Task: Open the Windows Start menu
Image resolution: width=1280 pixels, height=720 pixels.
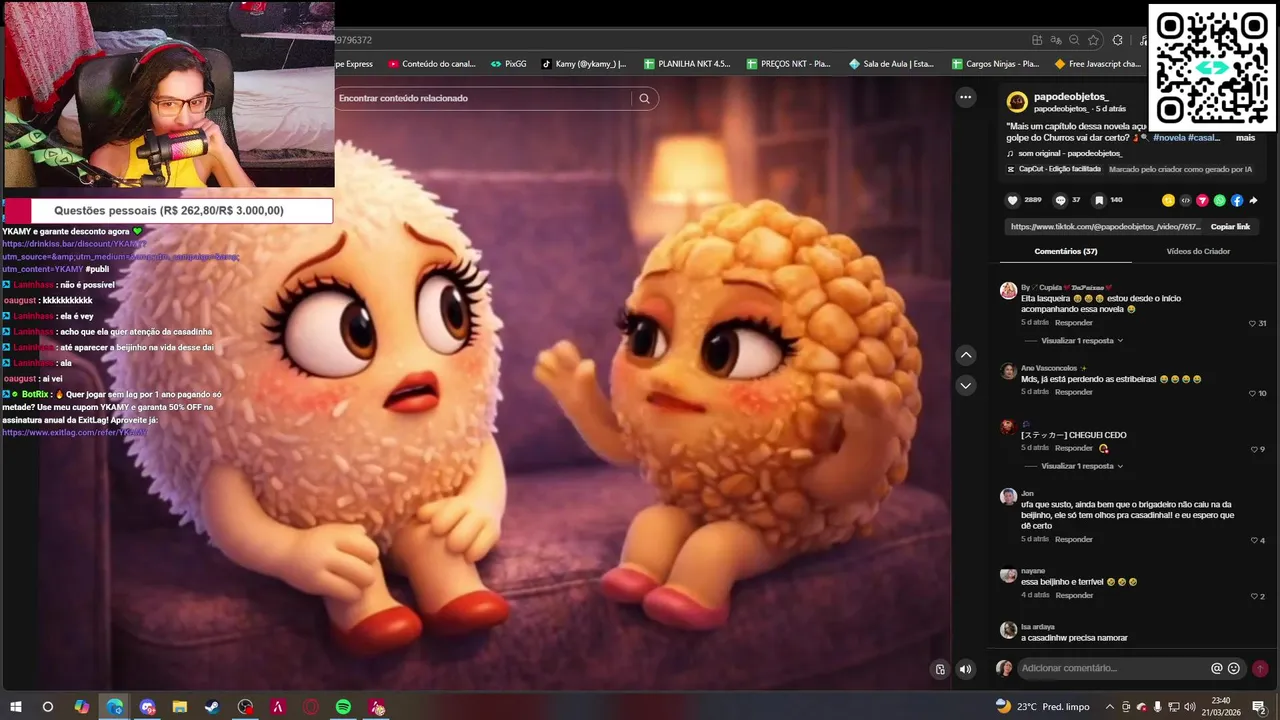Action: 16,707
